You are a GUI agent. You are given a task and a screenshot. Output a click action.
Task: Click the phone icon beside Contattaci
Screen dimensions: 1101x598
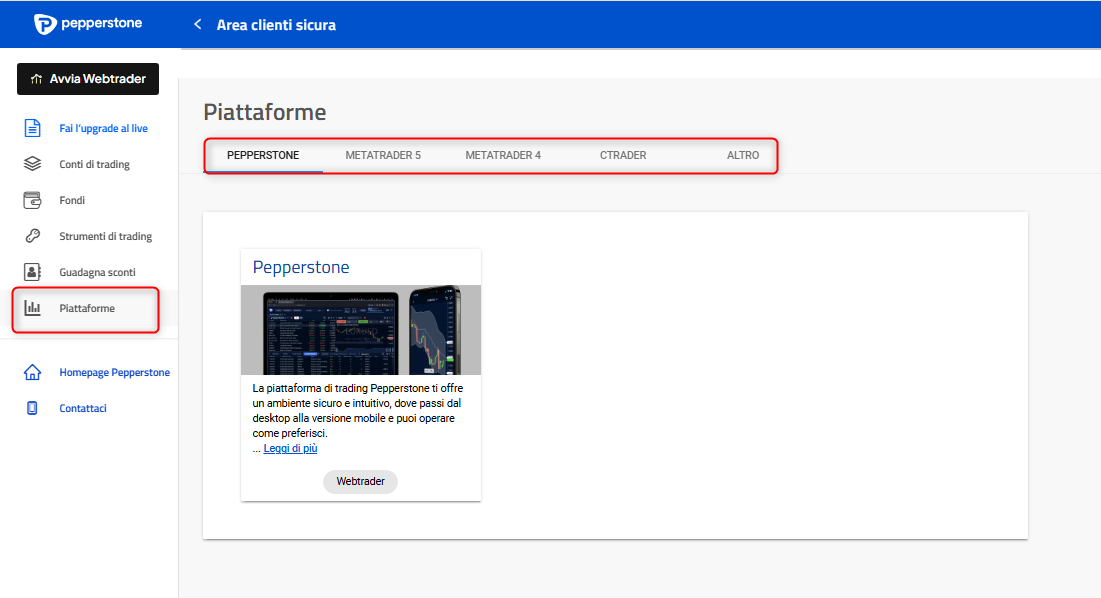[x=33, y=408]
